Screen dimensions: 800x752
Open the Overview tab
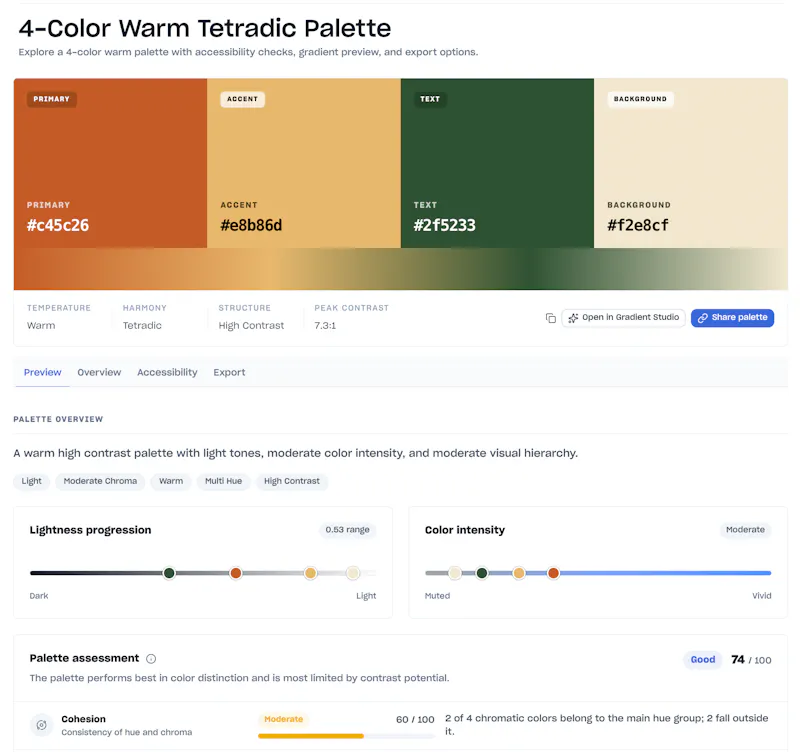coord(99,372)
